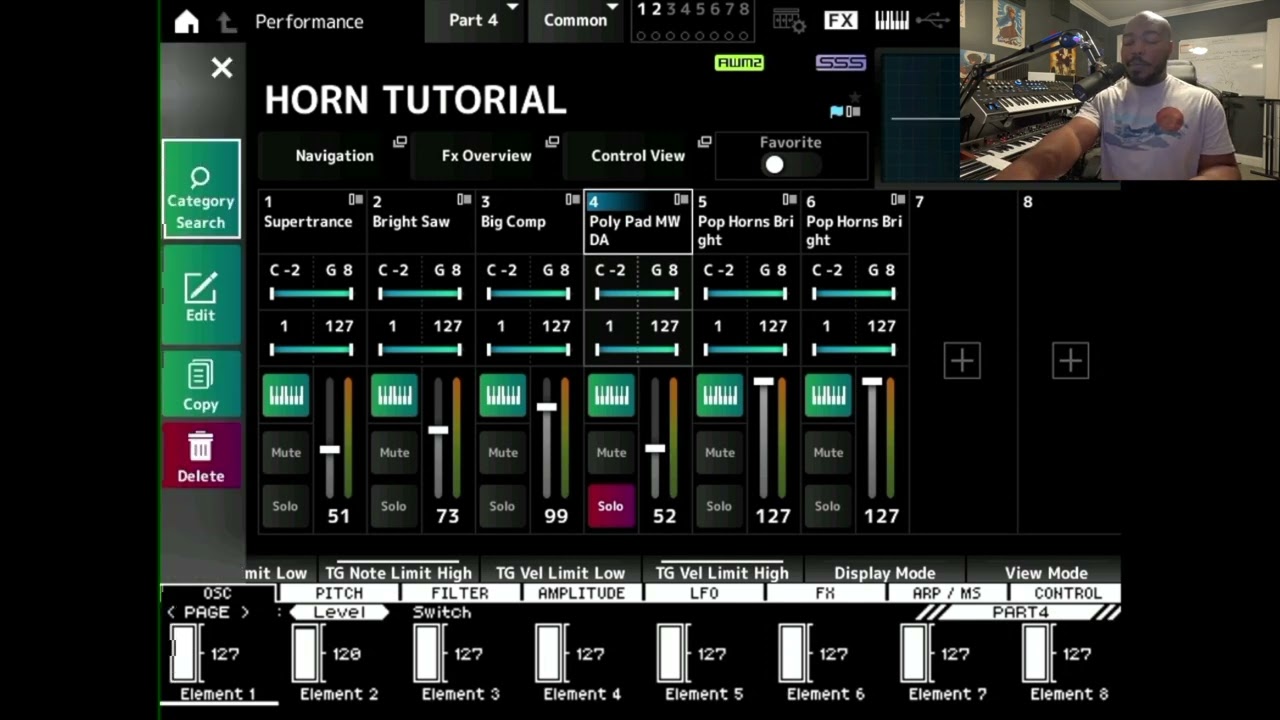Select the HORN TUTORIAL performance name
The width and height of the screenshot is (1280, 720).
point(415,99)
